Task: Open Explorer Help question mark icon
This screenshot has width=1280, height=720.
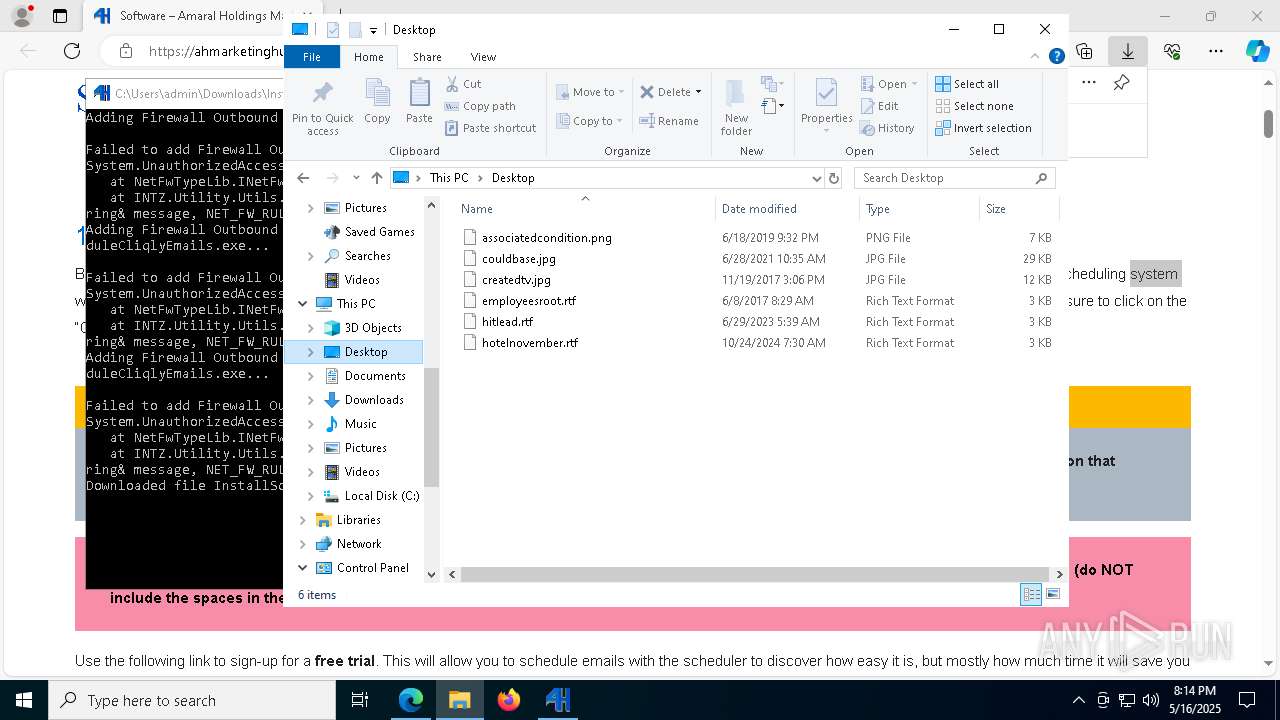Action: [1056, 57]
